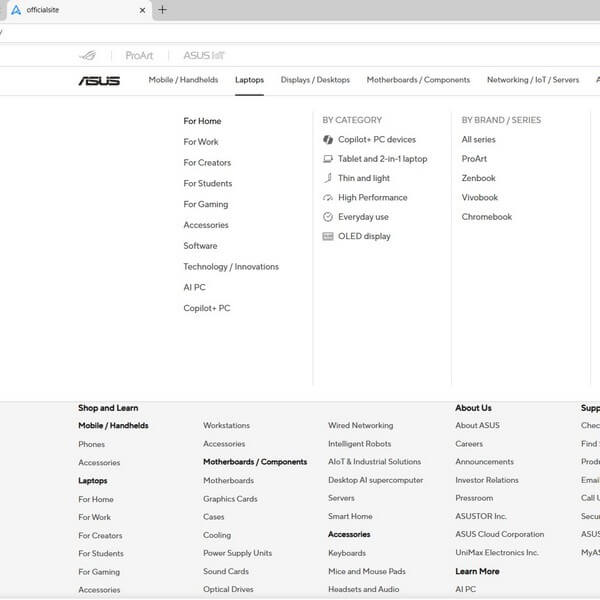View All series laptops
The width and height of the screenshot is (600, 600).
point(478,140)
